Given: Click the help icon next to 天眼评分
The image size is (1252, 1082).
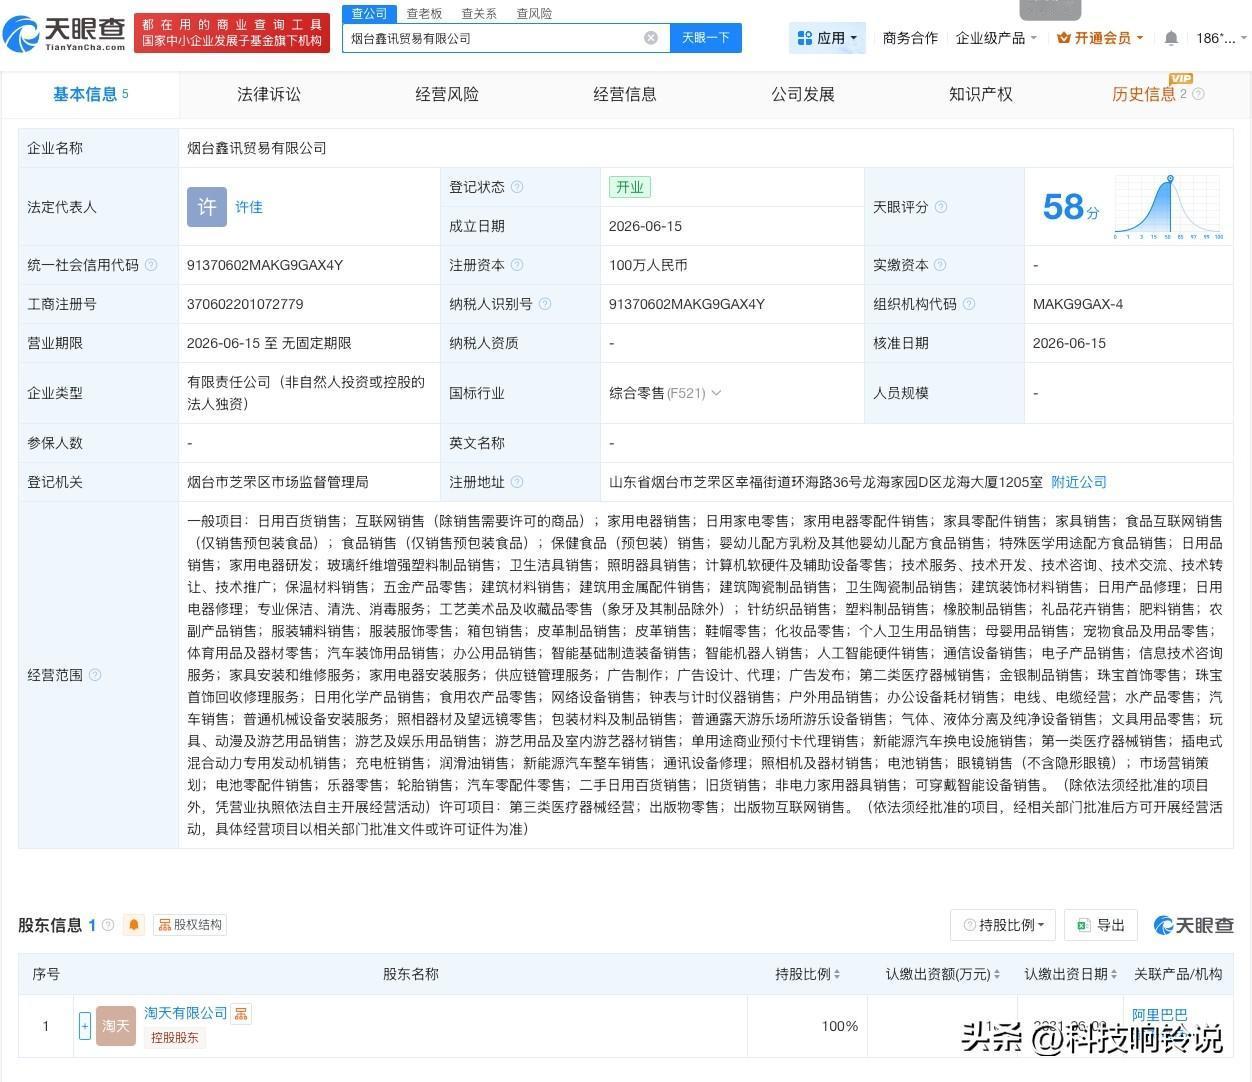Looking at the screenshot, I should 941,207.
